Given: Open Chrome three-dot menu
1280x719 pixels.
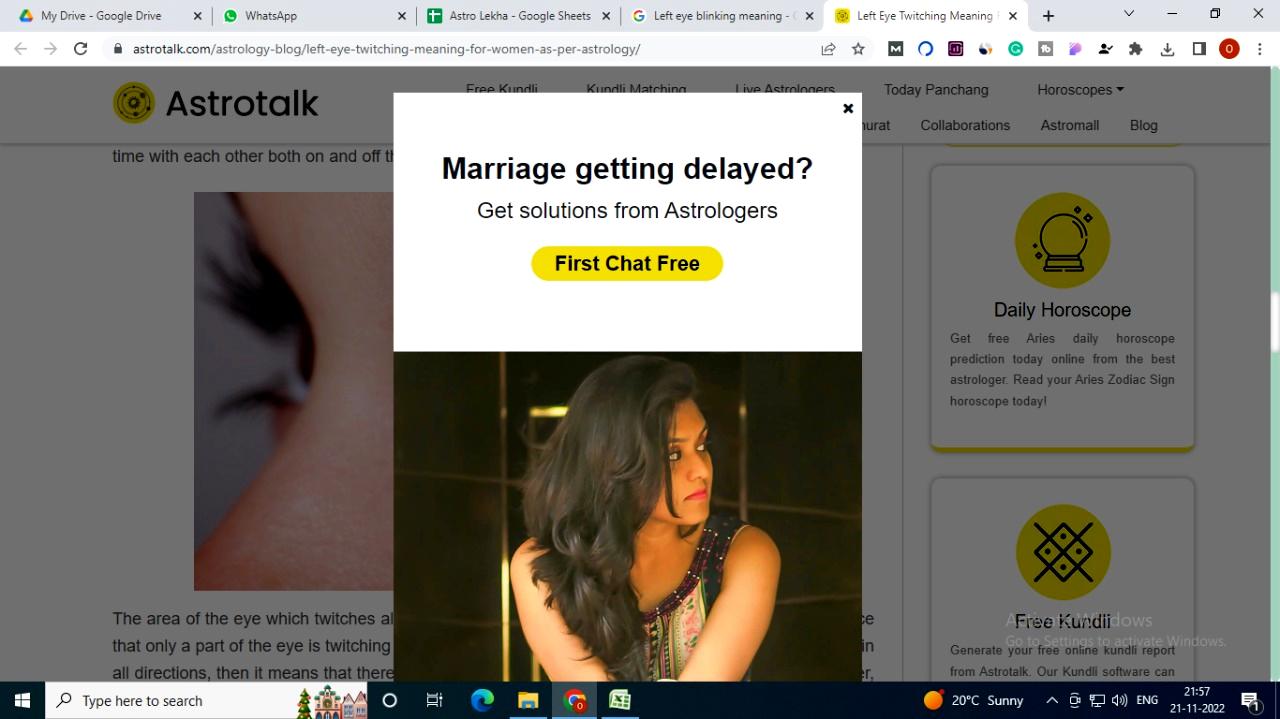Looking at the screenshot, I should [x=1260, y=49].
